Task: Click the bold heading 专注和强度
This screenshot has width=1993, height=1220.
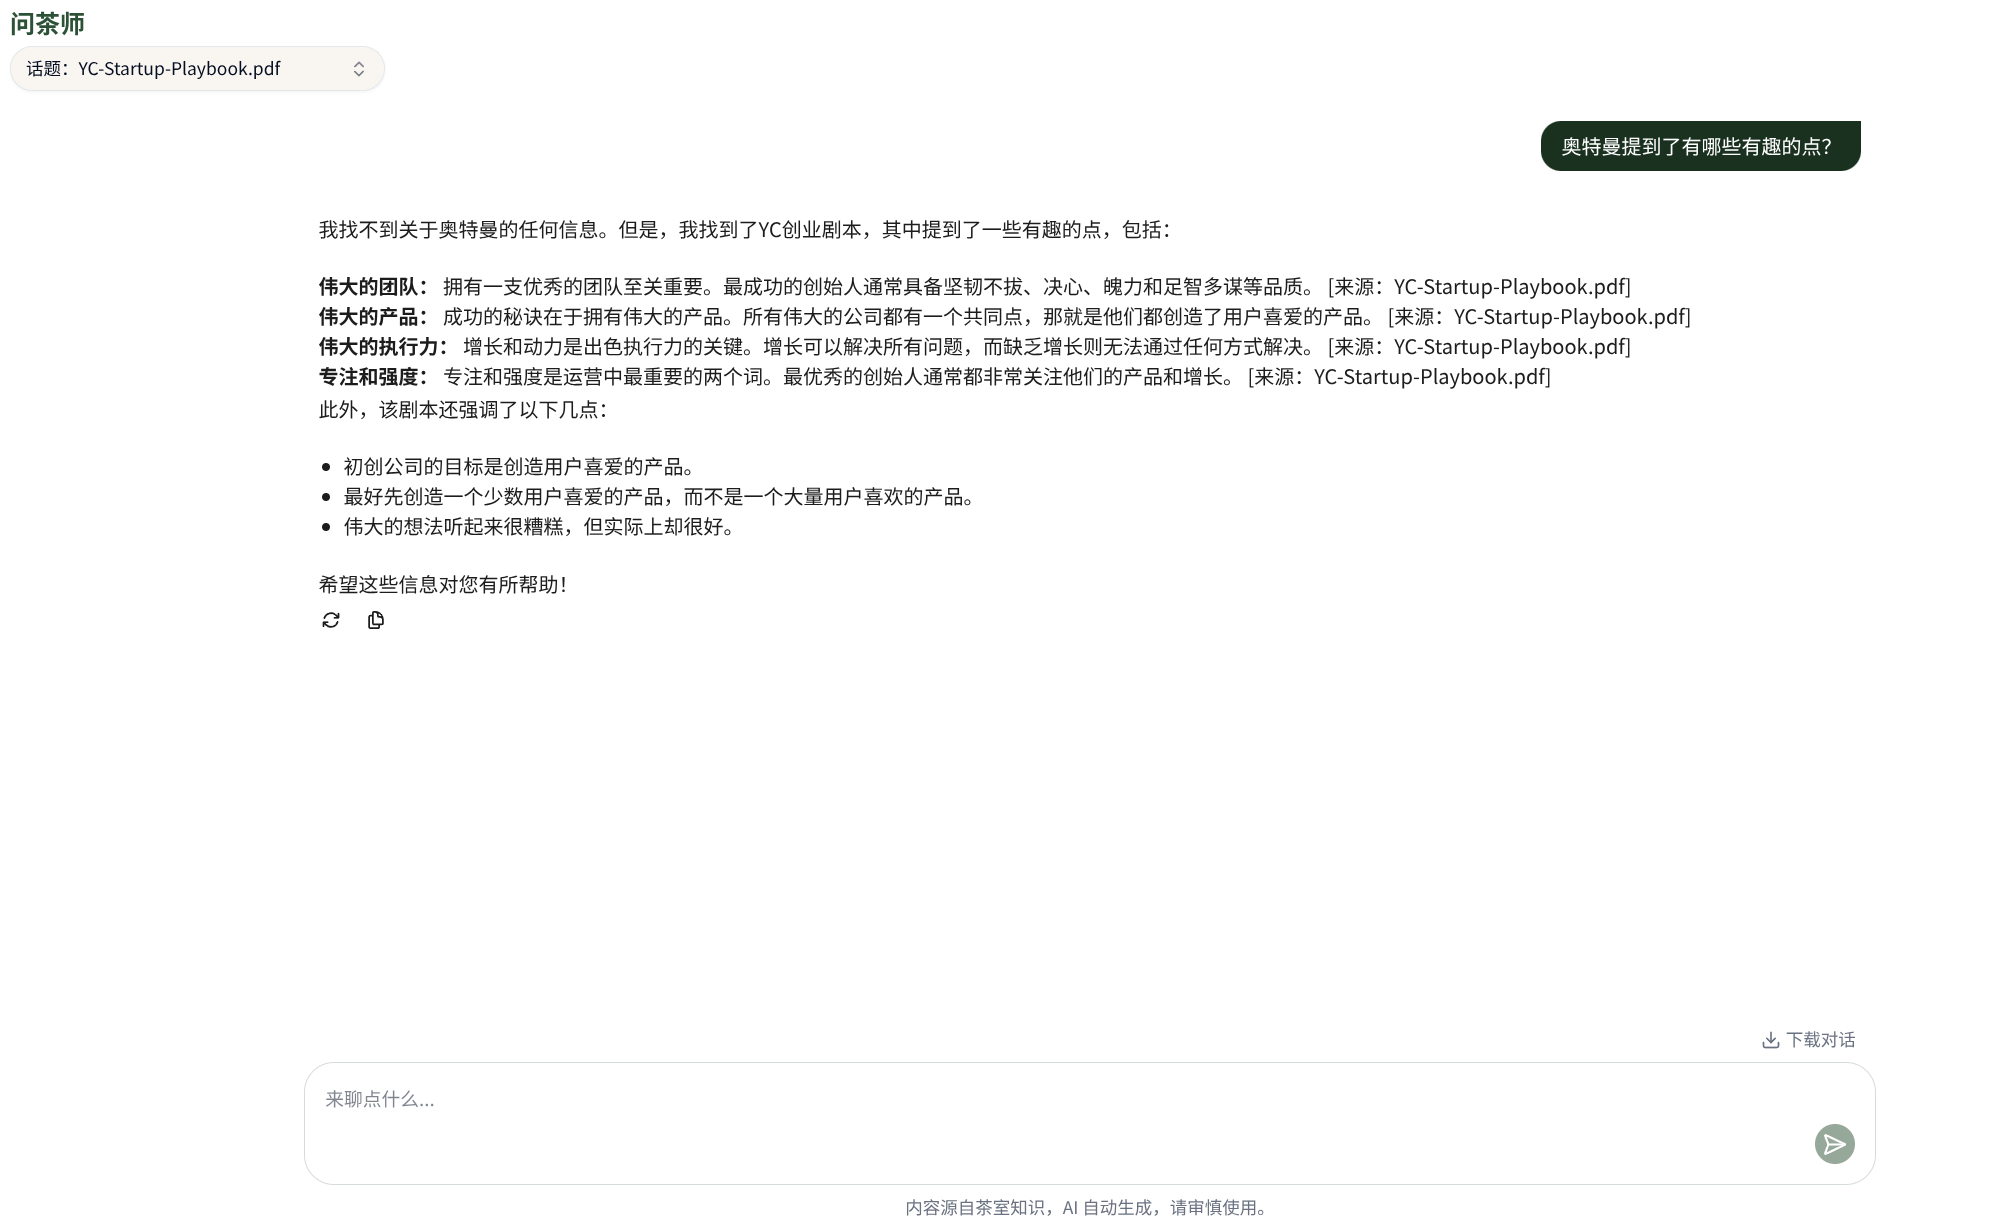Action: coord(374,377)
